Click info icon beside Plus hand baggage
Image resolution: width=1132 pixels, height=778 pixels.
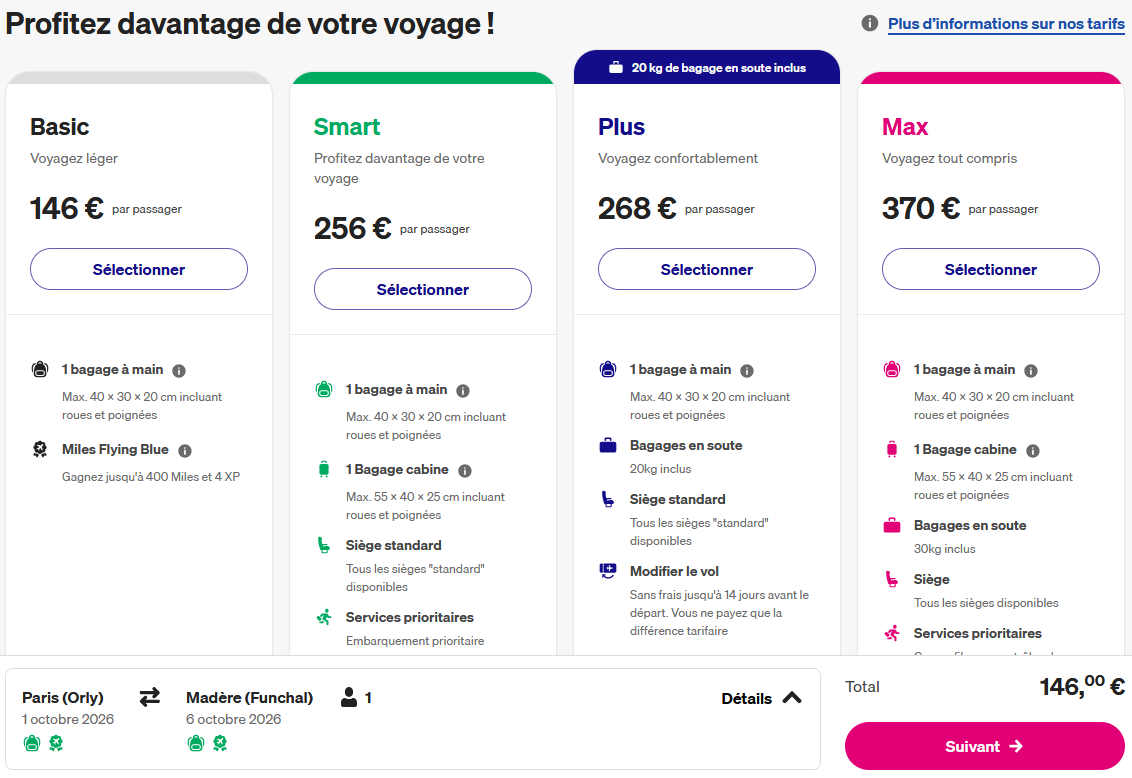point(747,370)
